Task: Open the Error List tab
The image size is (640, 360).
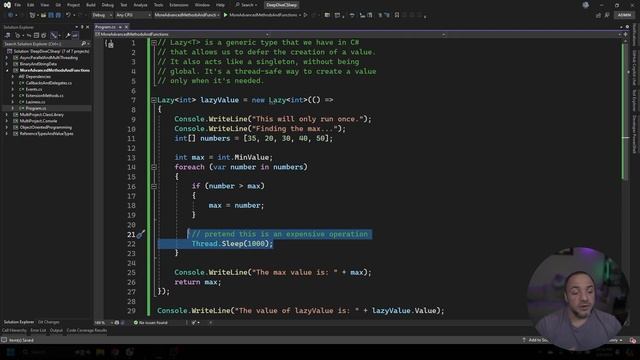Action: click(38, 330)
